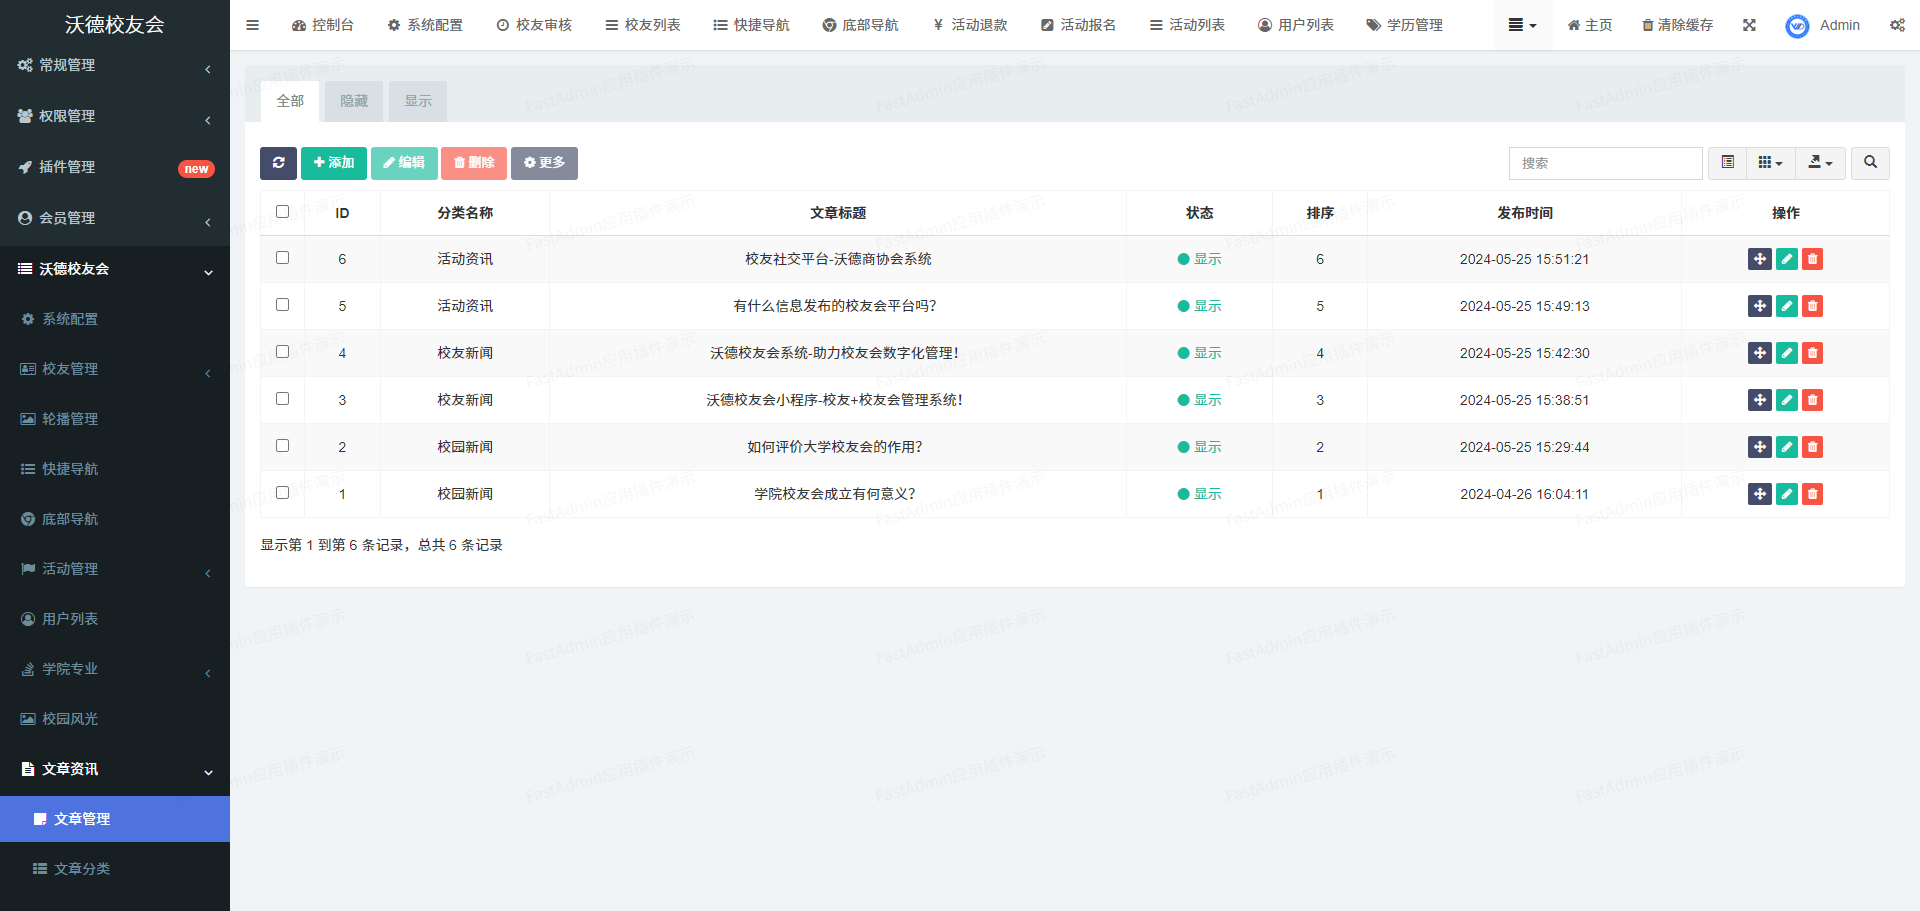This screenshot has height=911, width=1920.
Task: Expand 常规管理 sidebar menu
Action: [115, 65]
